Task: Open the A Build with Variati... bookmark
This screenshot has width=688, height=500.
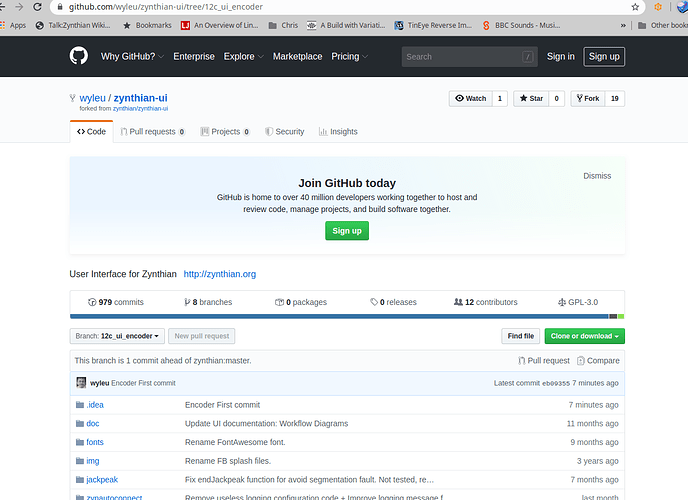Action: [346, 25]
